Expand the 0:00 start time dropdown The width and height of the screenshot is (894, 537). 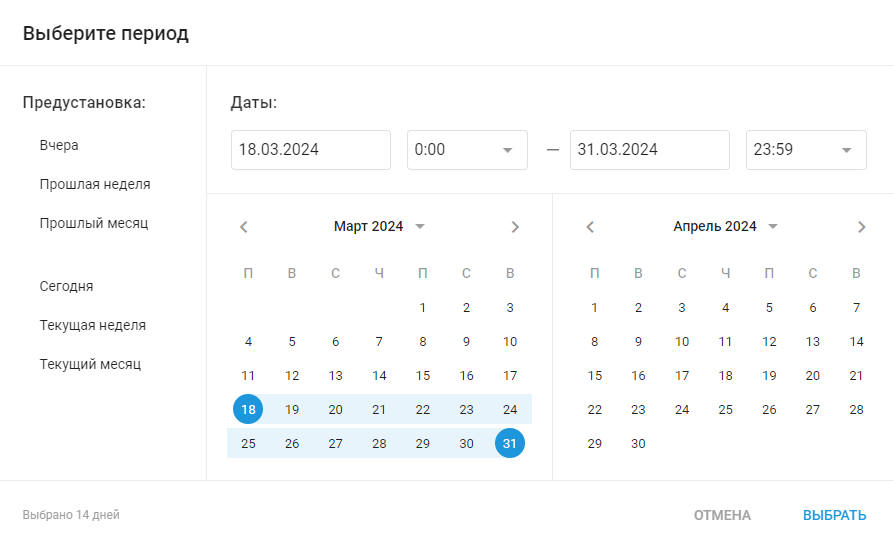point(467,150)
